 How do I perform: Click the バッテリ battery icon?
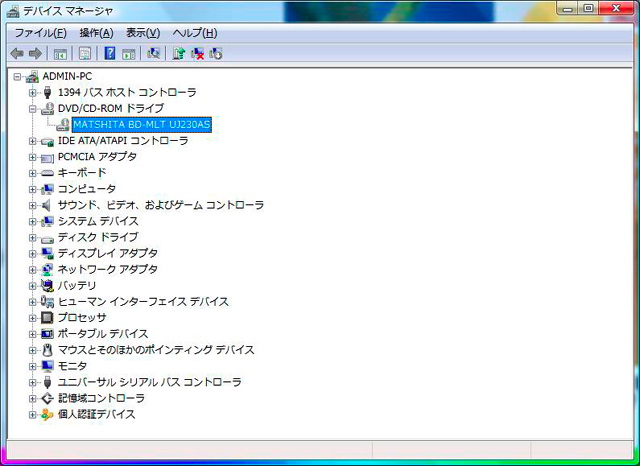(x=47, y=286)
